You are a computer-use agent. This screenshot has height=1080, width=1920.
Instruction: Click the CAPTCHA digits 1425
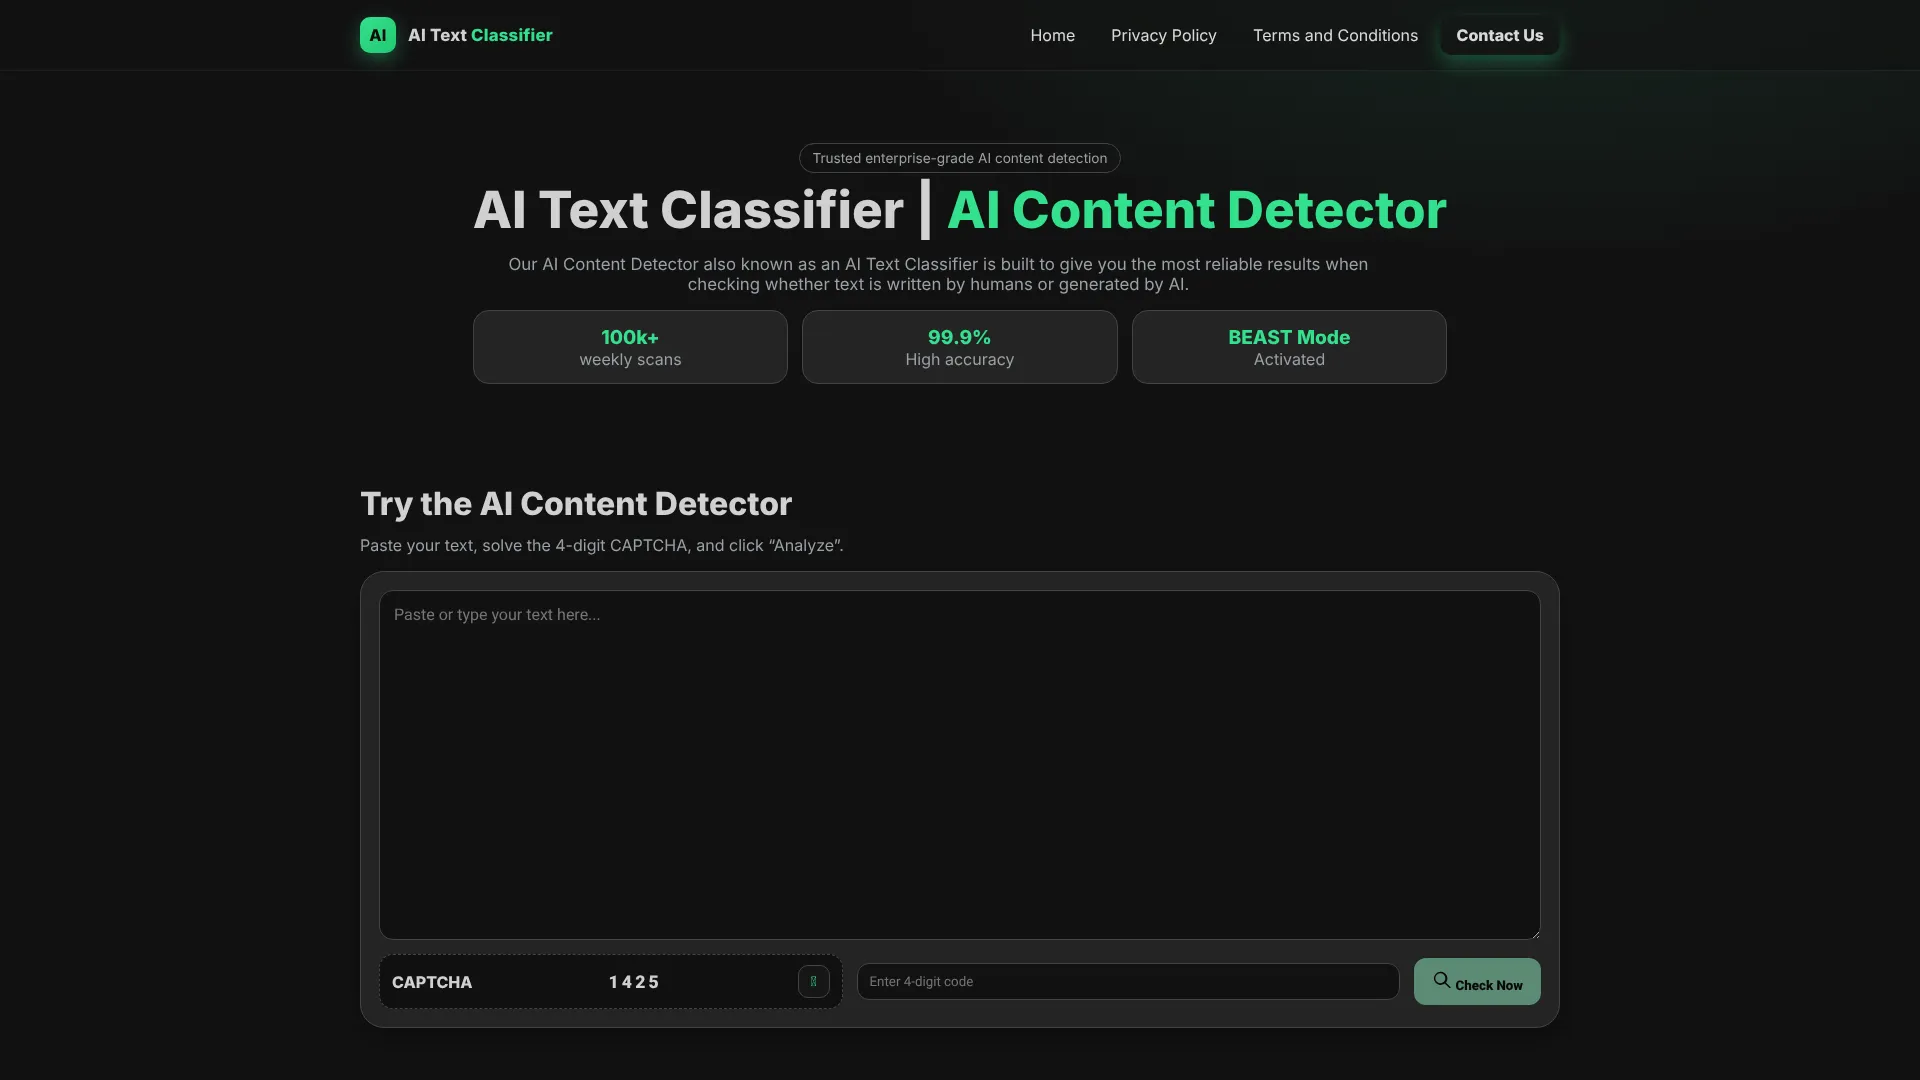tap(634, 982)
